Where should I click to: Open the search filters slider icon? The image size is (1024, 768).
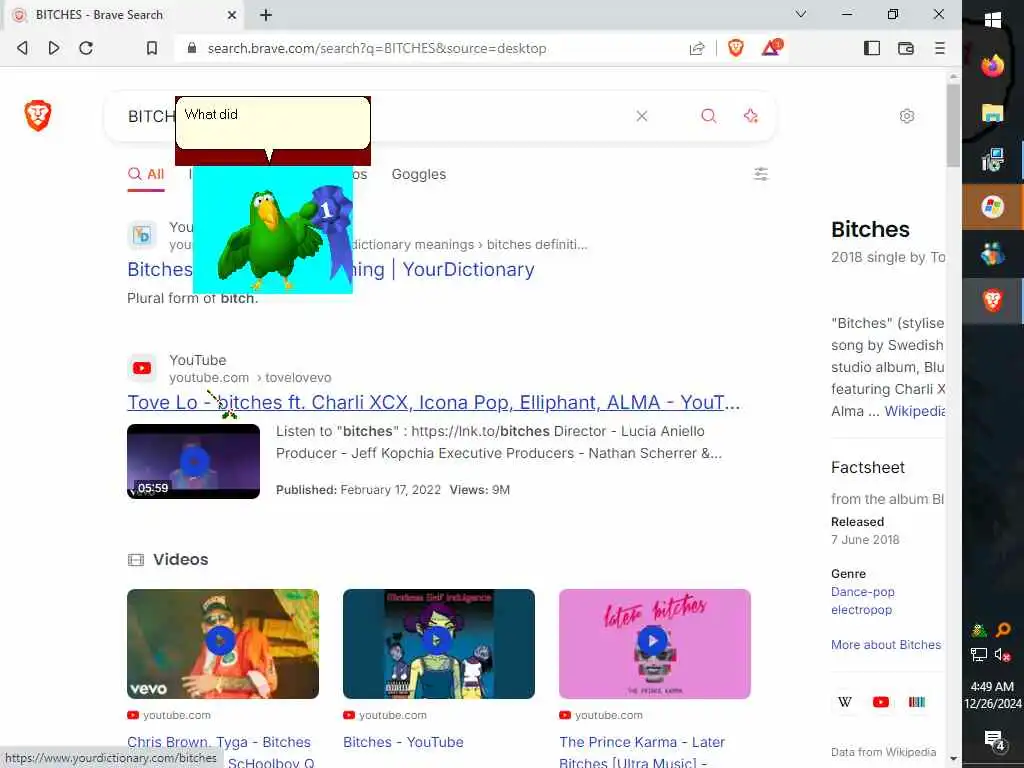[x=761, y=174]
